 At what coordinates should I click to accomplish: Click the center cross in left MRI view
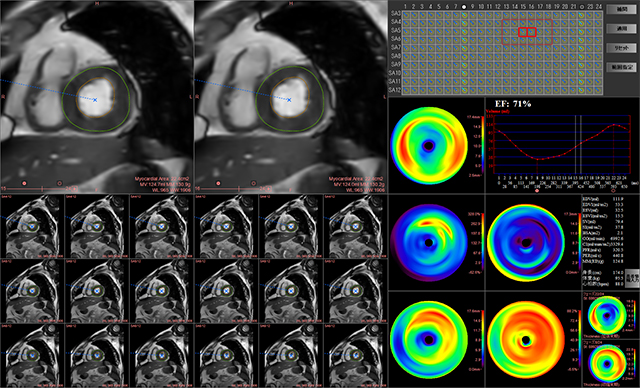[x=95, y=100]
